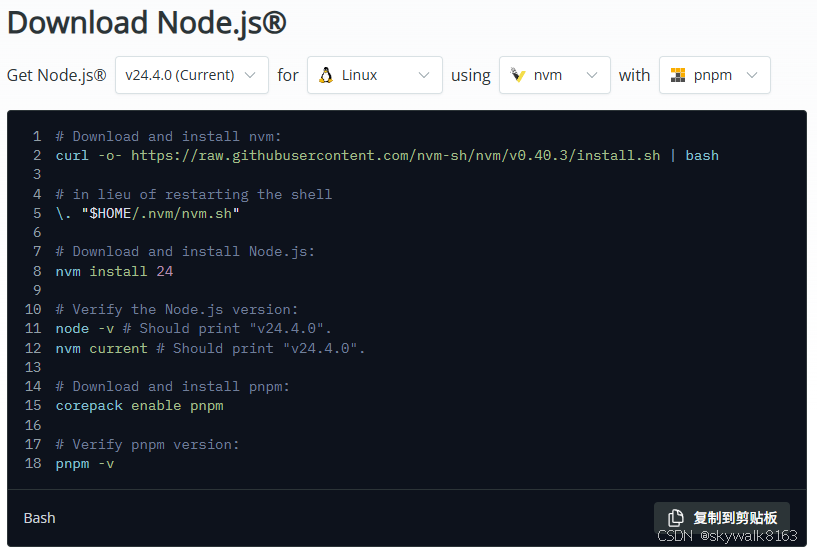The image size is (817, 552).
Task: Click the copy to clipboard button
Action: pos(722,518)
